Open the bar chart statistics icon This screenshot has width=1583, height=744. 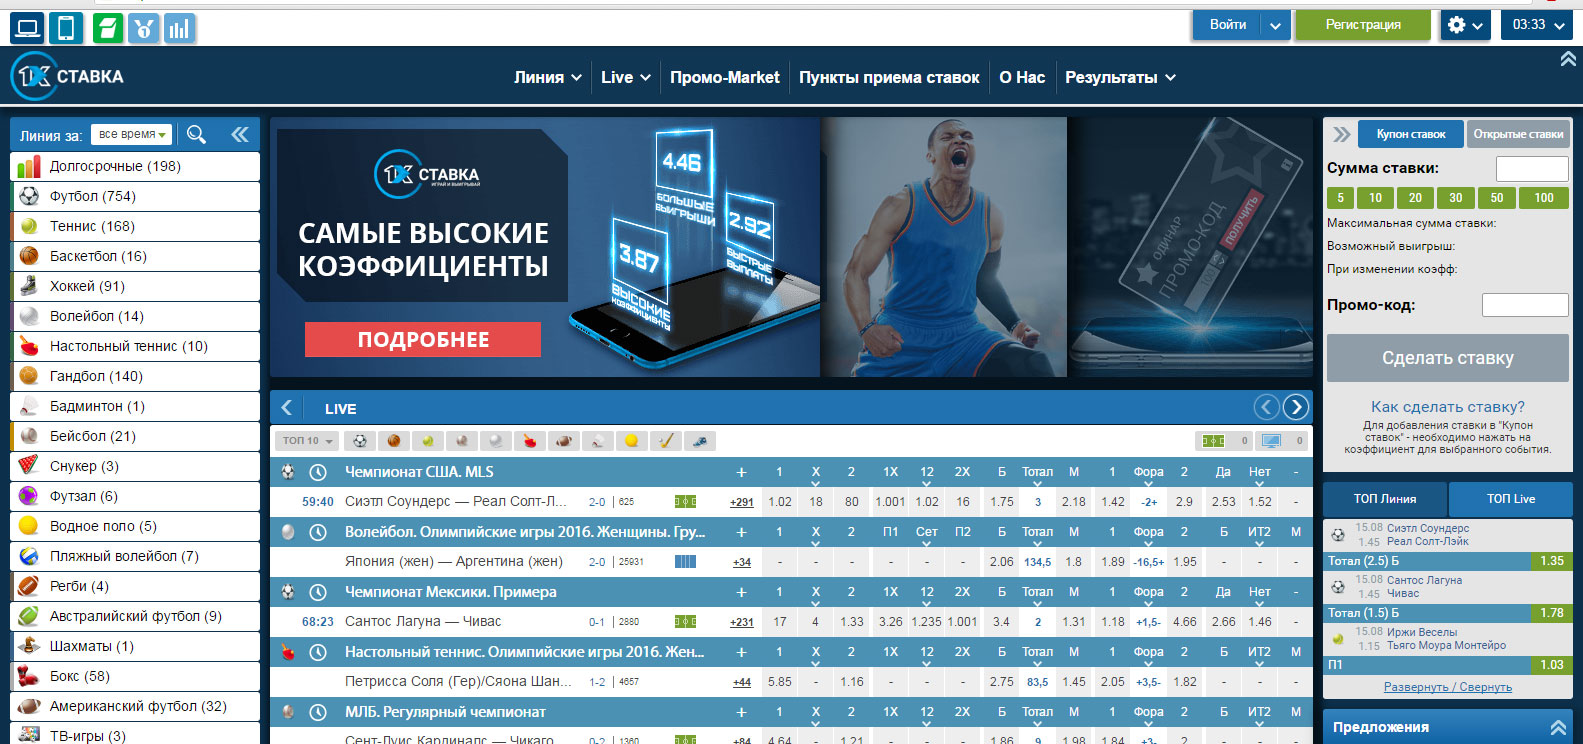[x=180, y=28]
